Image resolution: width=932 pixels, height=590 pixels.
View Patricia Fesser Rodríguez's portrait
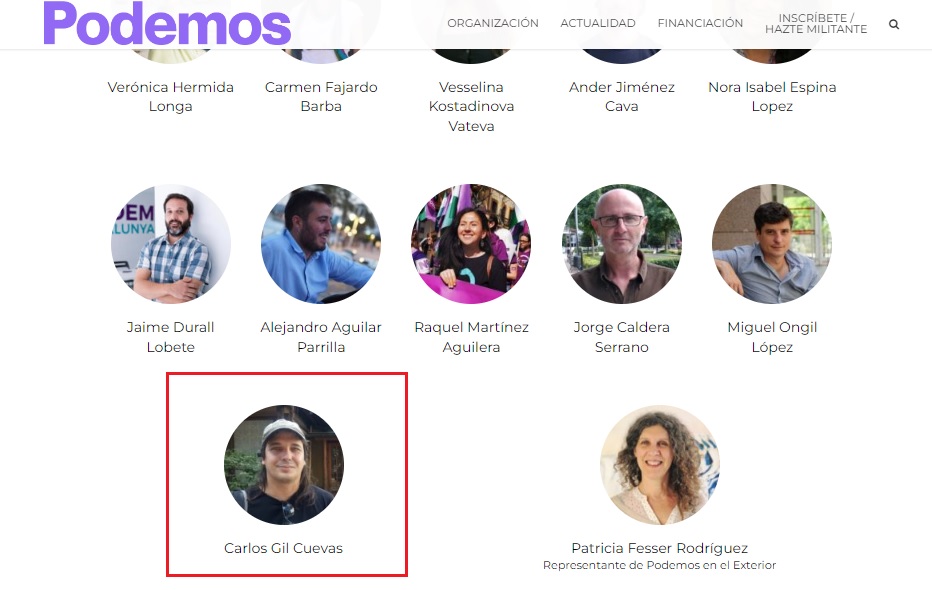point(660,465)
